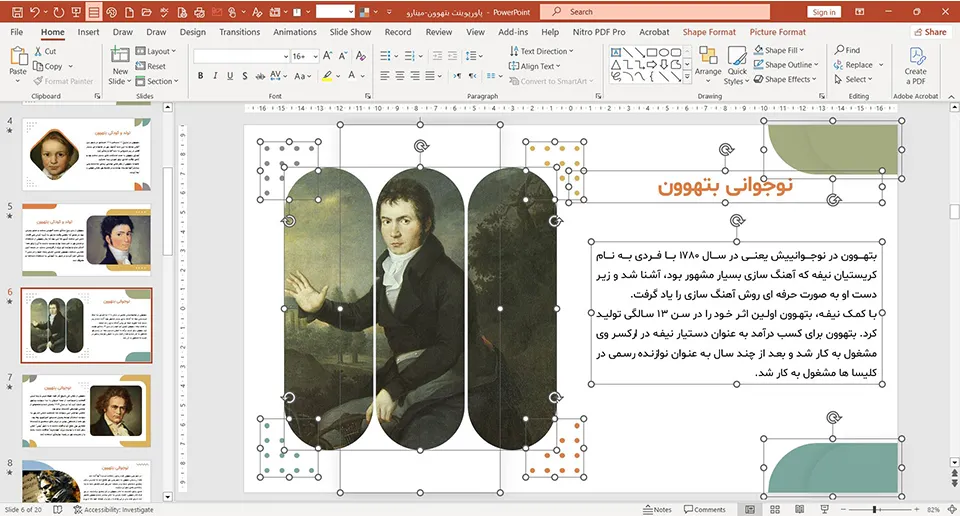This screenshot has width=960, height=516.
Task: Set left-to-right text direction
Action: (457, 76)
